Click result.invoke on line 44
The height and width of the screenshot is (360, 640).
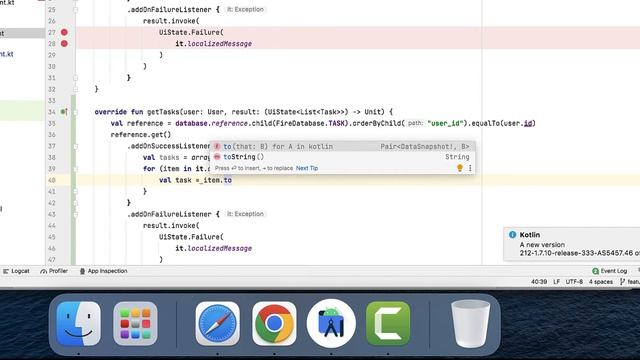[x=169, y=225]
